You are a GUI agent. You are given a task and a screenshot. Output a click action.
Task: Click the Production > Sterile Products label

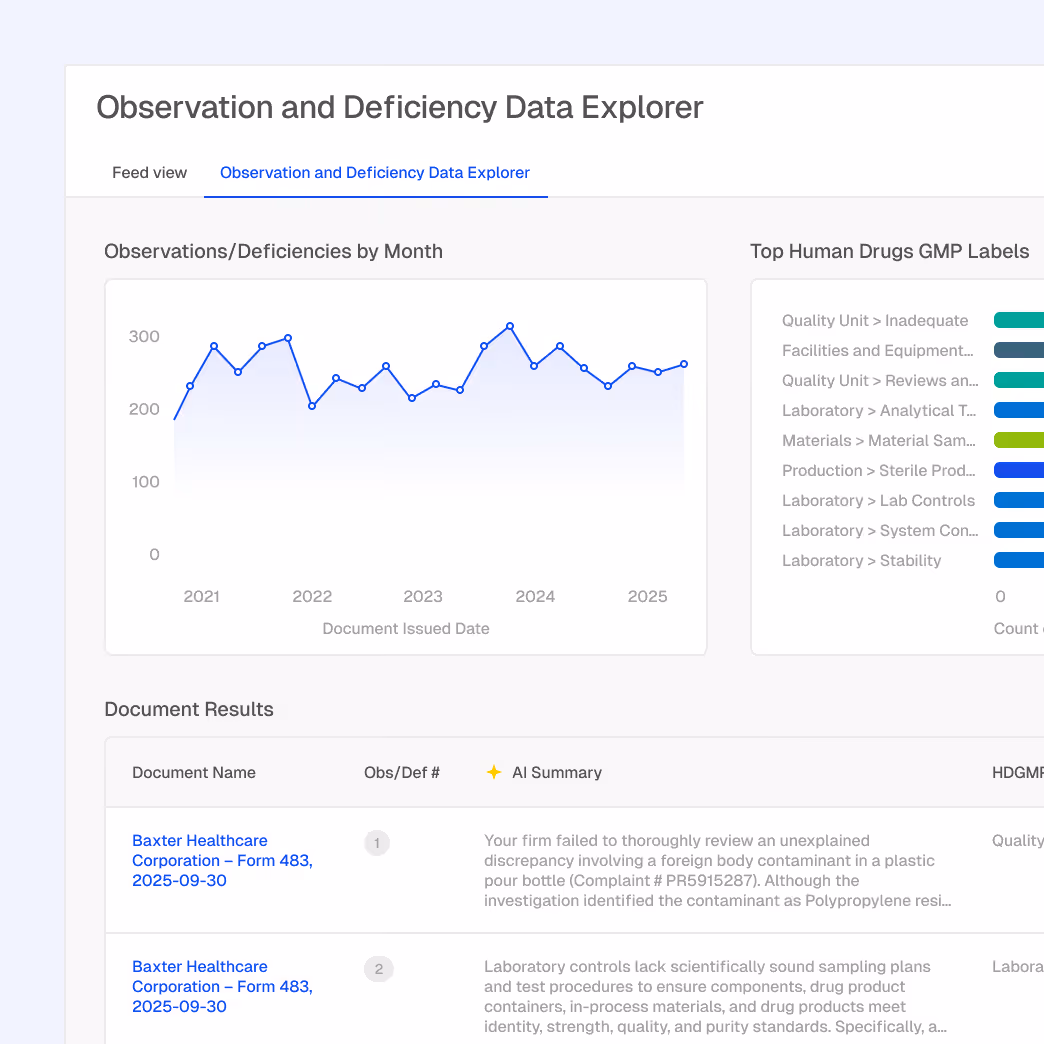click(878, 470)
